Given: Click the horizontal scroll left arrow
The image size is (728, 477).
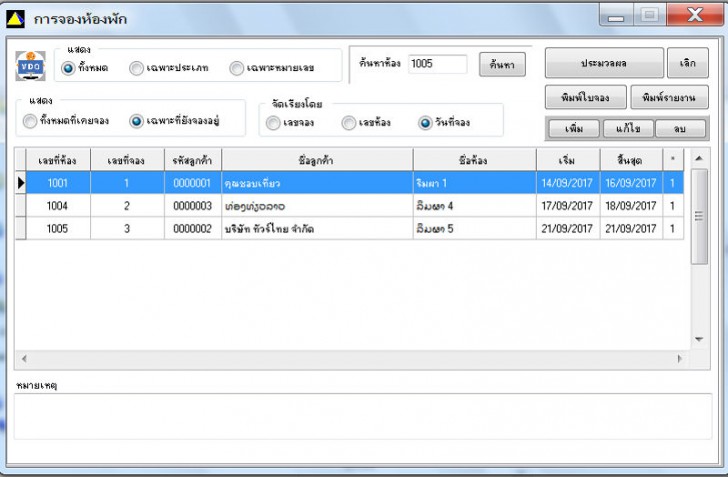Looking at the screenshot, I should click(x=24, y=359).
